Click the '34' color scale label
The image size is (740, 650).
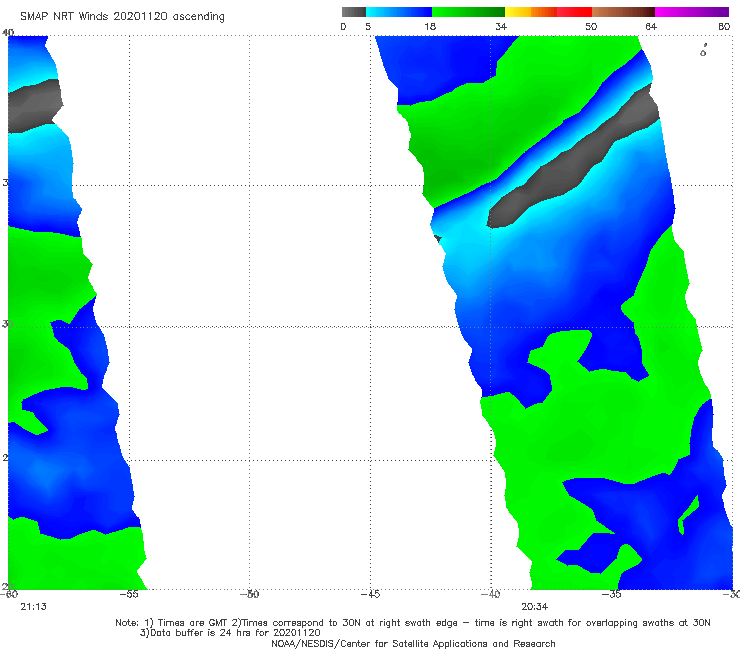click(501, 26)
